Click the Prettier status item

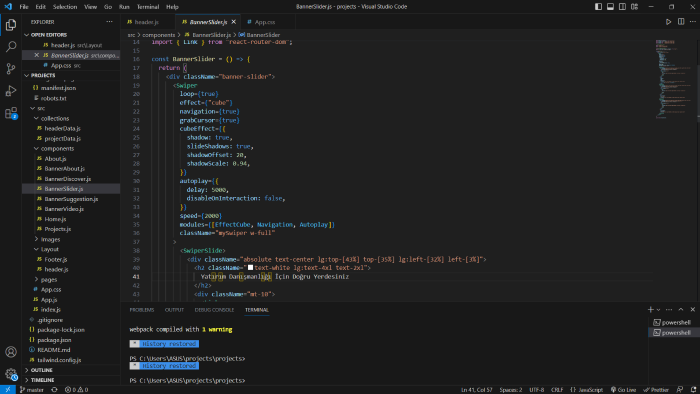coord(656,390)
